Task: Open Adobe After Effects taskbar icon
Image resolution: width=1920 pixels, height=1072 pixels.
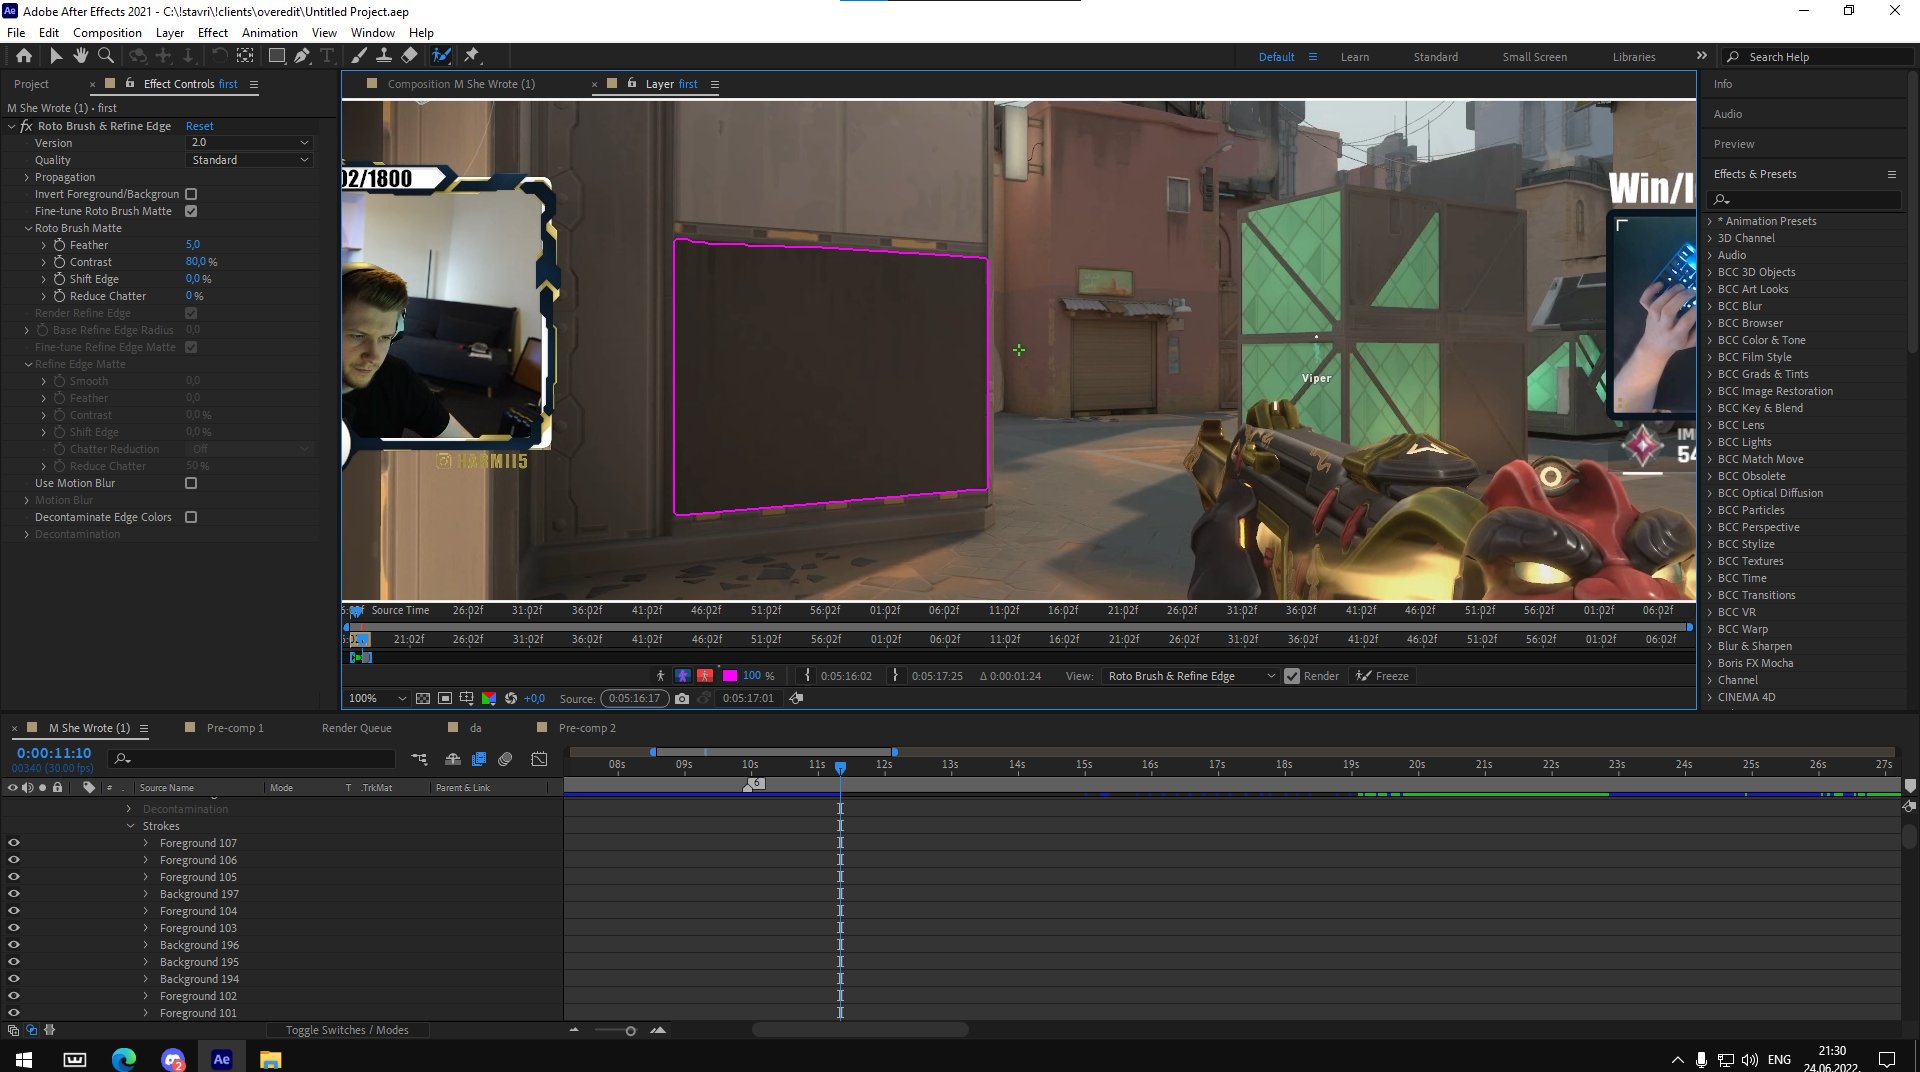Action: (x=222, y=1059)
